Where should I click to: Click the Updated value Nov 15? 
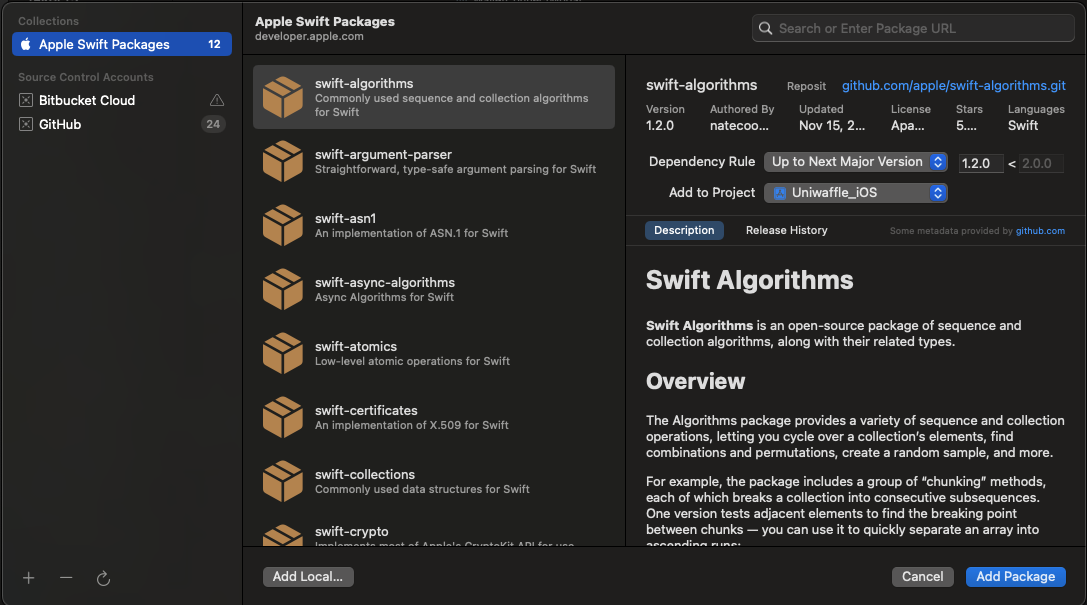832,125
